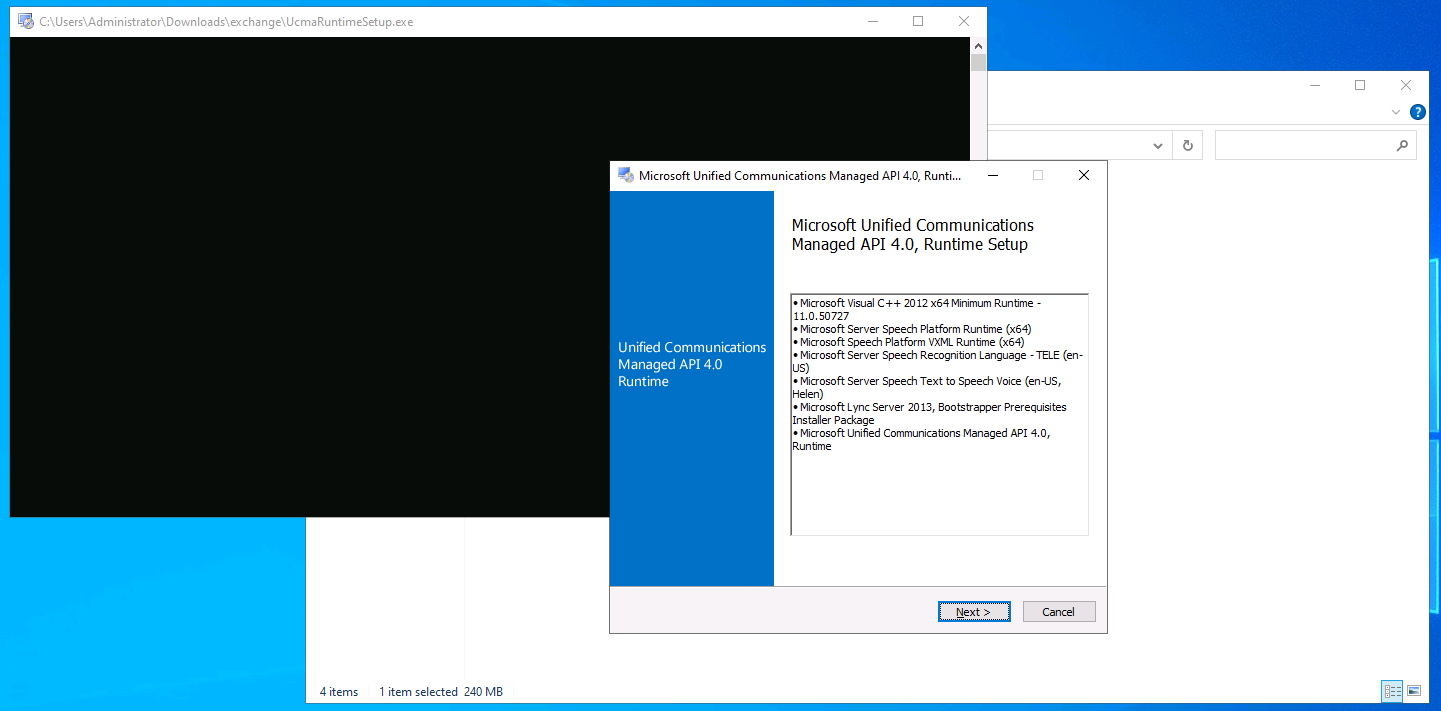This screenshot has height=711, width=1441.
Task: Open File Explorer address bar history dropdown
Action: tap(1158, 146)
